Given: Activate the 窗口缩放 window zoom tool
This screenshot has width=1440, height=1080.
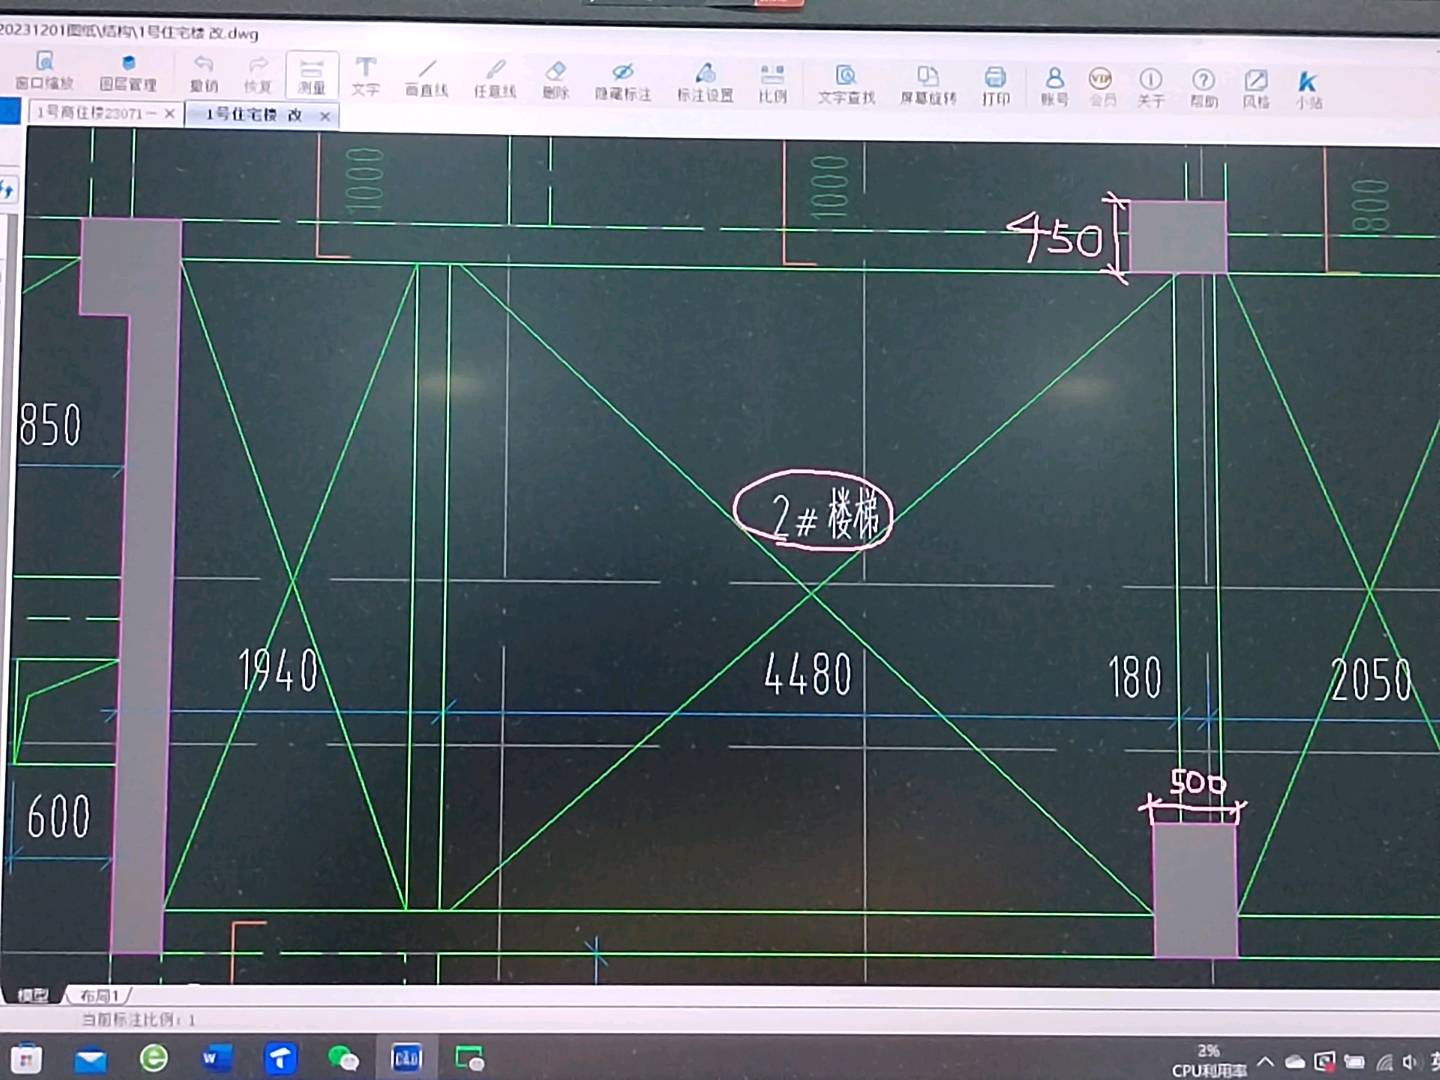Looking at the screenshot, I should point(44,70).
